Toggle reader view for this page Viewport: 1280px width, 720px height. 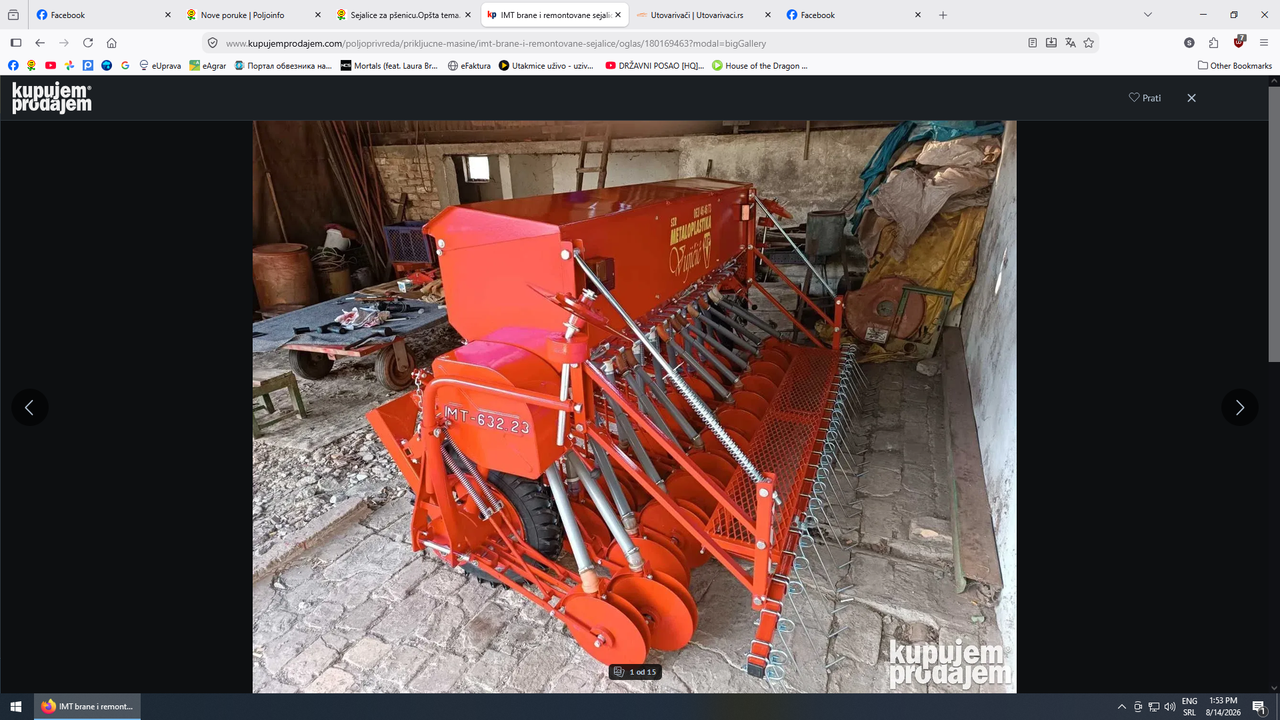1032,43
